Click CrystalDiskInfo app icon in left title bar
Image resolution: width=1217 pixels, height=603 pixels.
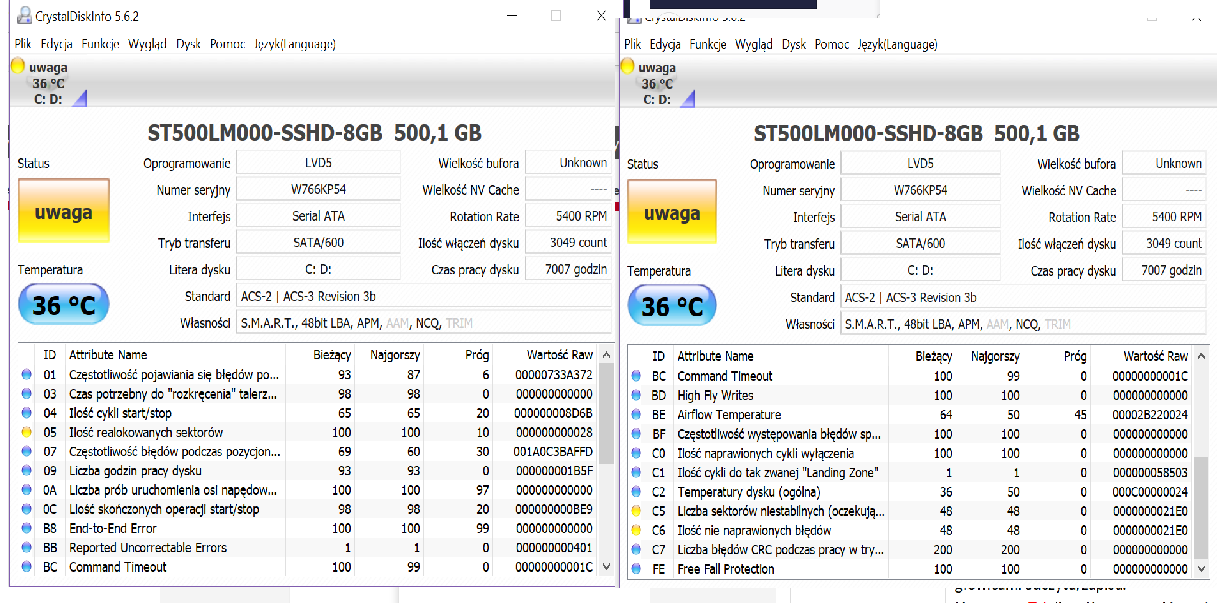click(23, 16)
